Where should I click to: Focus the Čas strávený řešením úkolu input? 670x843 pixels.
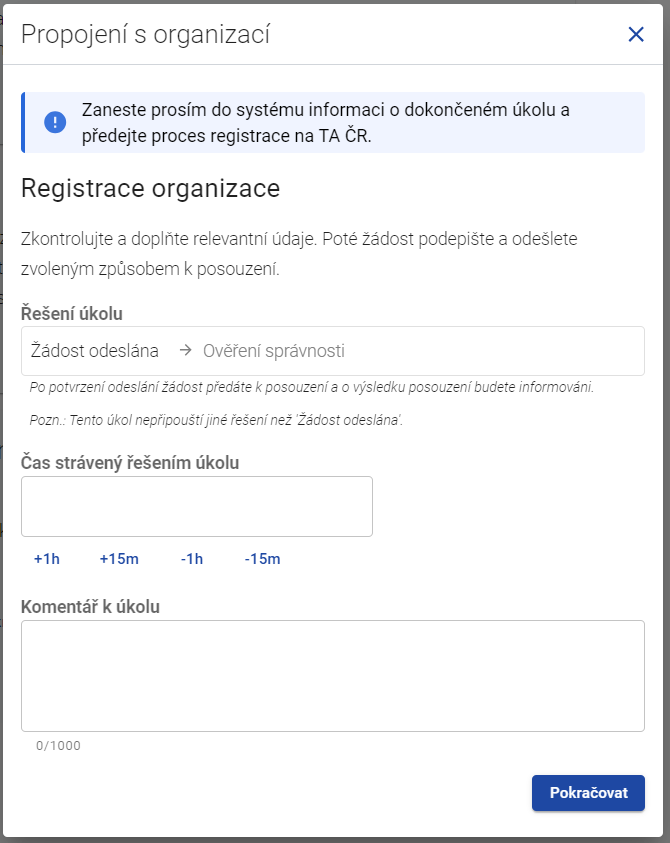197,506
